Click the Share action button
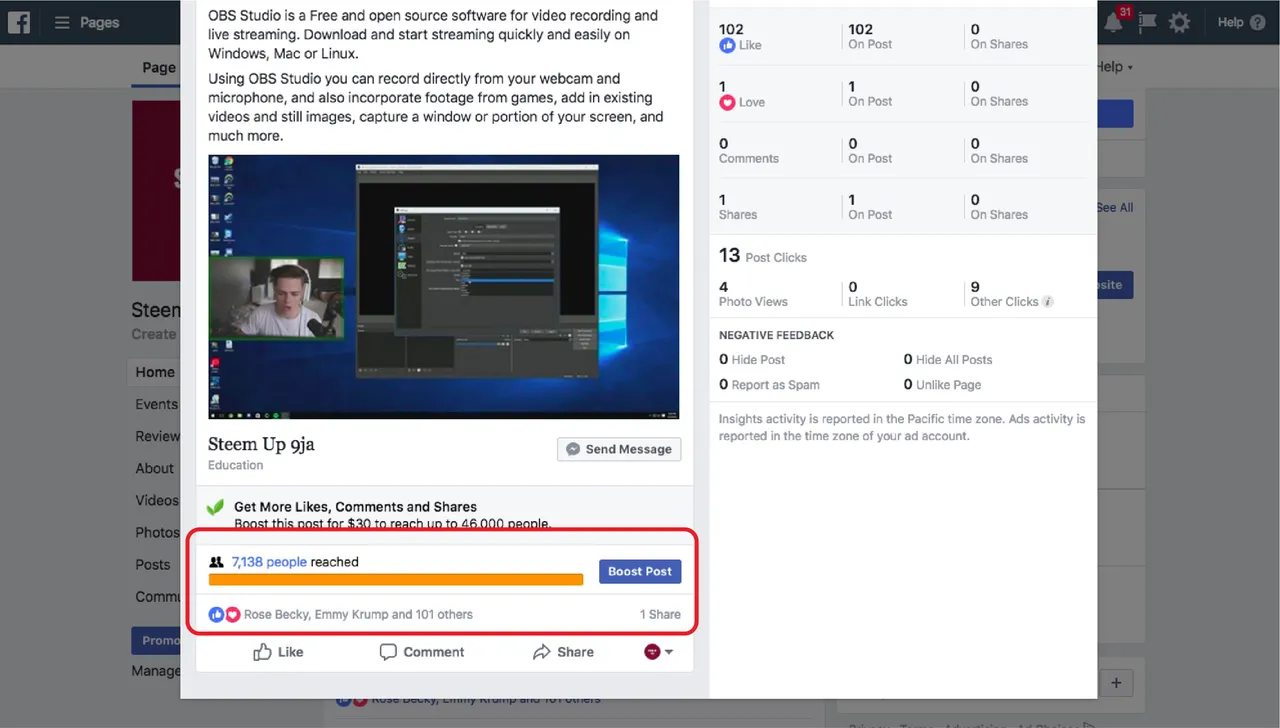Image resolution: width=1280 pixels, height=728 pixels. pos(562,652)
